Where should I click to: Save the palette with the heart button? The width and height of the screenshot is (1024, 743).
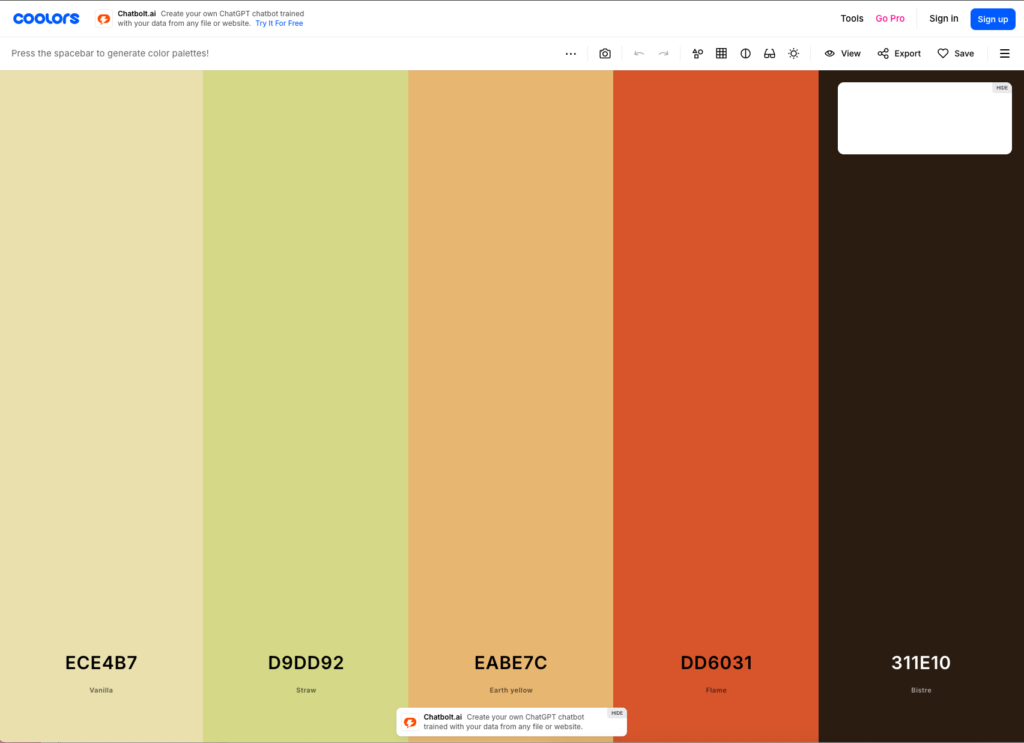tap(955, 54)
